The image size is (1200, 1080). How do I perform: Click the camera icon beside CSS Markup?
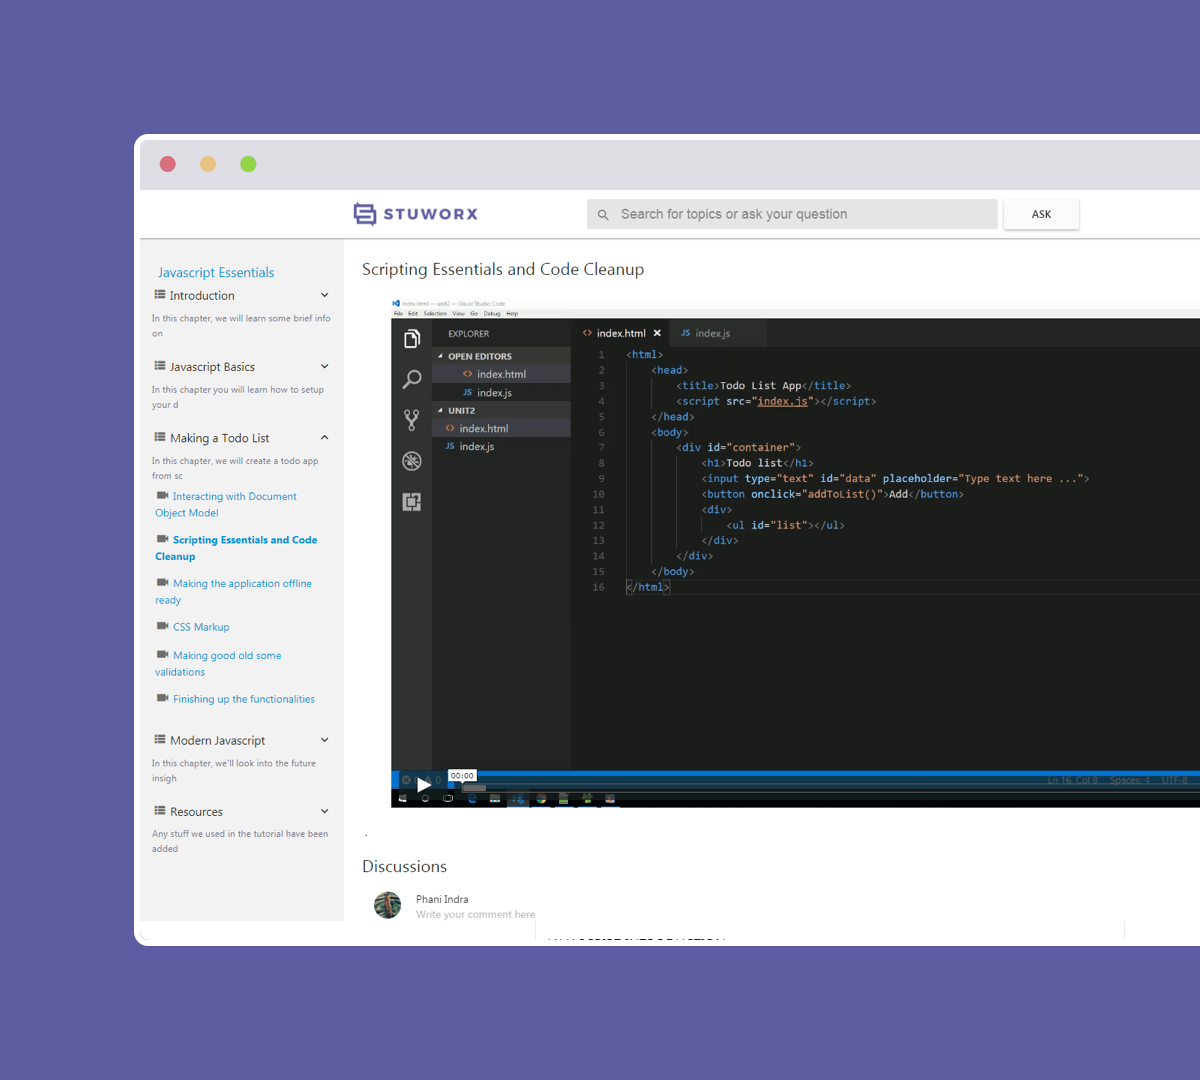(x=162, y=626)
